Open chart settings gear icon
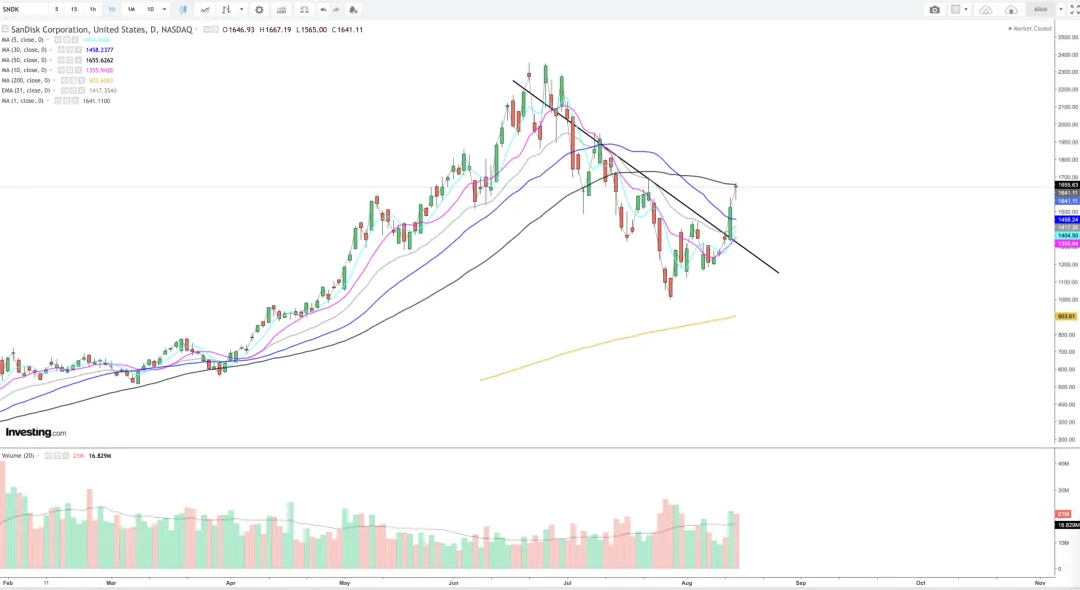1080x590 pixels. click(x=260, y=10)
